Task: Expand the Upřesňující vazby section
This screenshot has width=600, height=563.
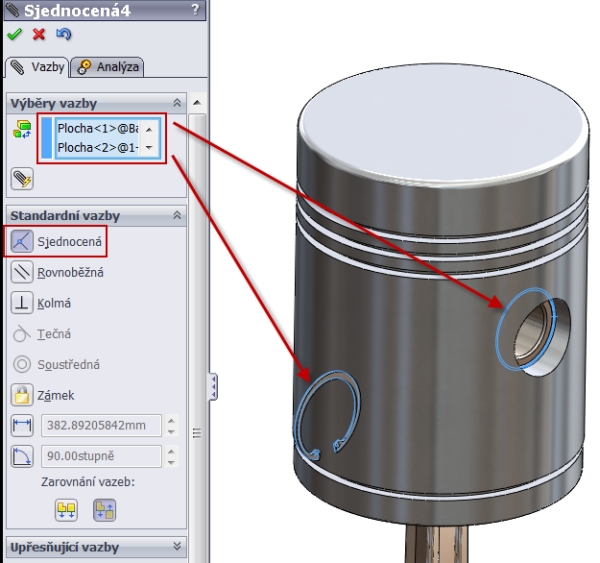Action: pos(177,546)
